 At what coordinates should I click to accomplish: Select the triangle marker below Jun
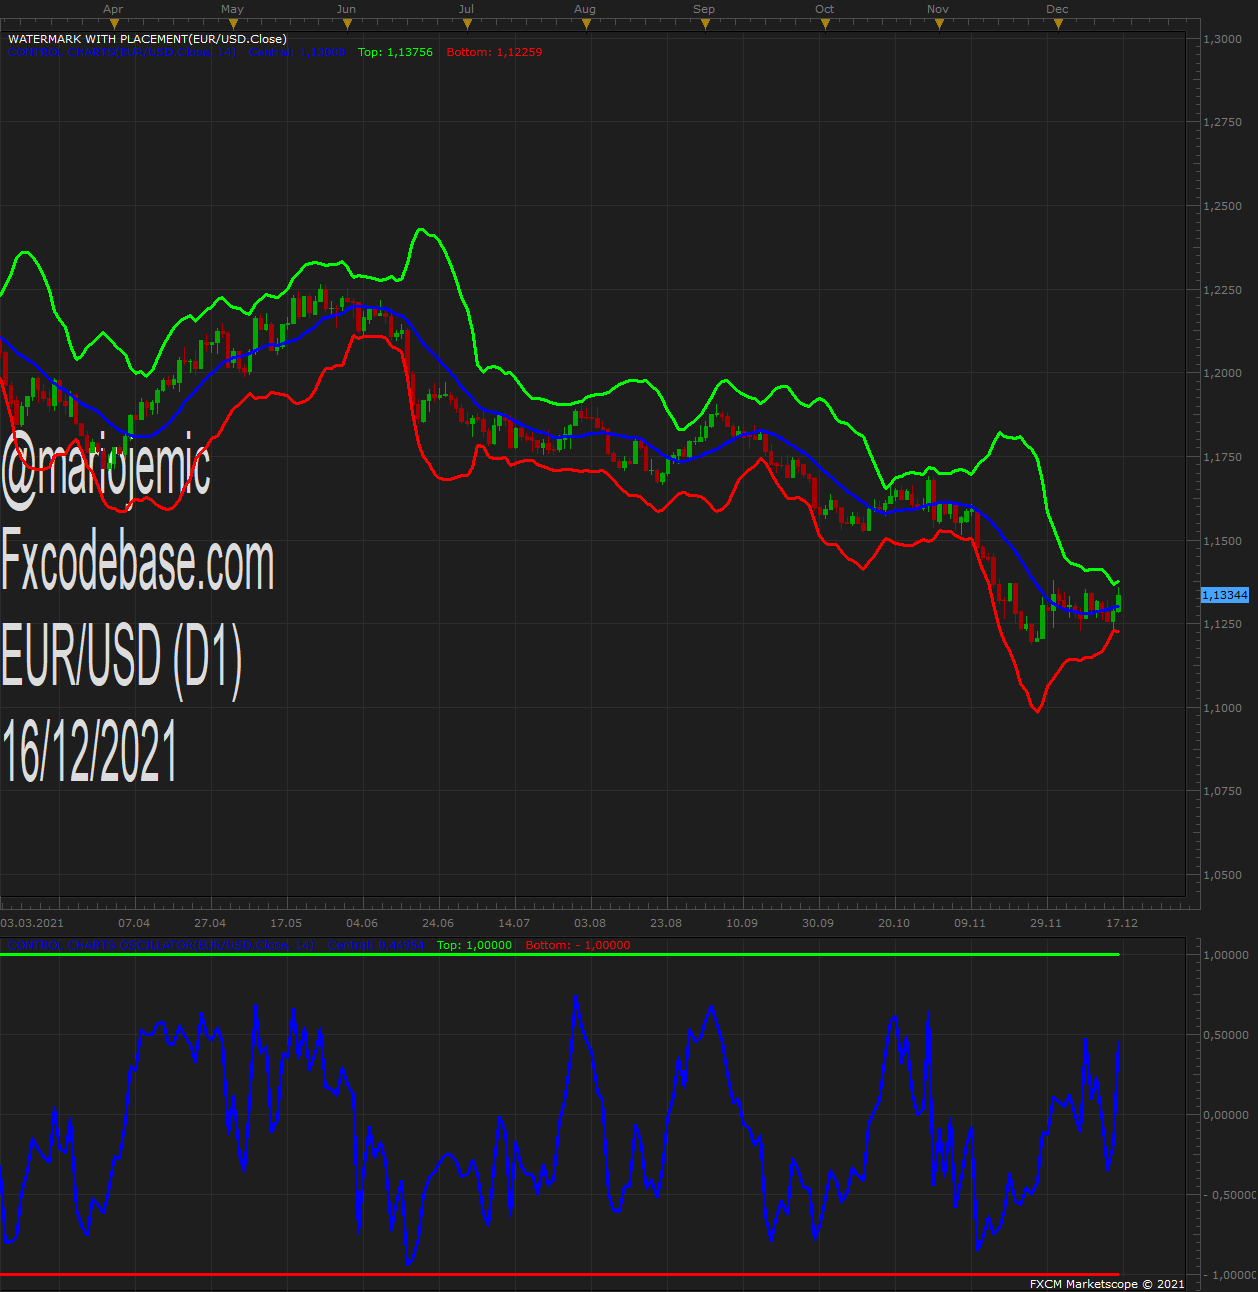(x=346, y=24)
